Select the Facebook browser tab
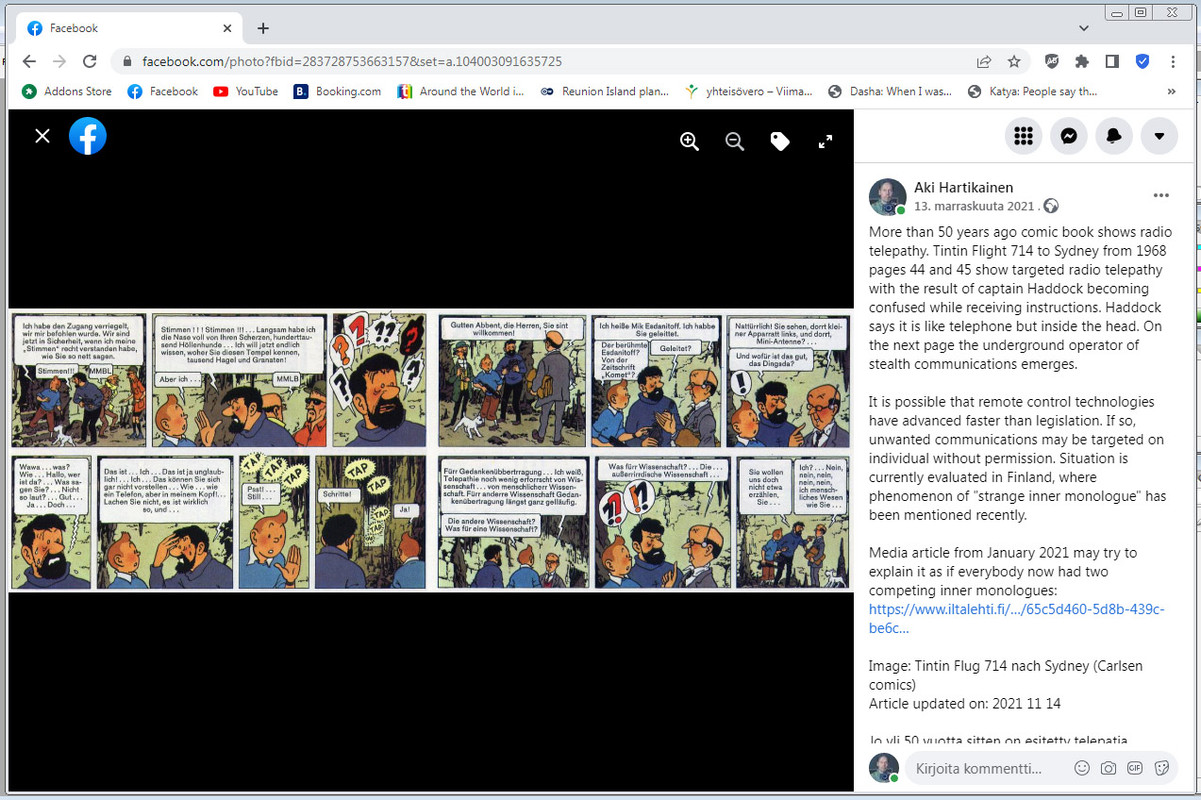 click(130, 28)
